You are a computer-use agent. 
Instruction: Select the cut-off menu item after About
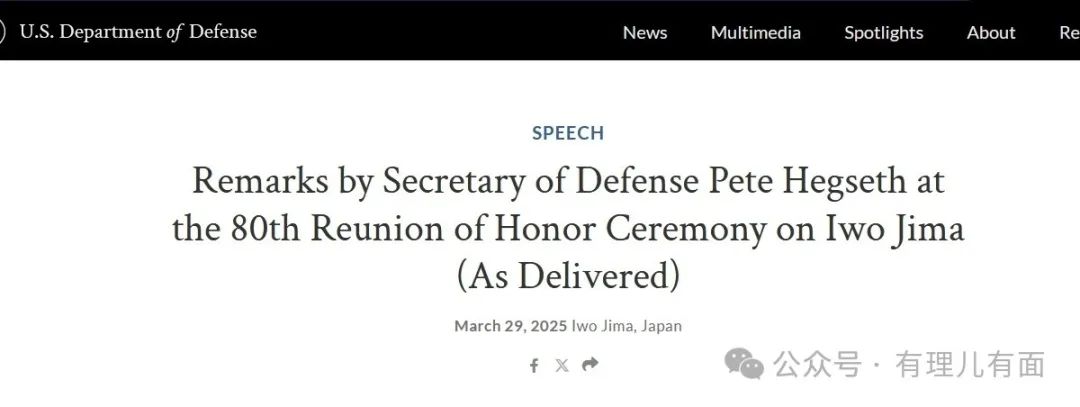point(1069,32)
